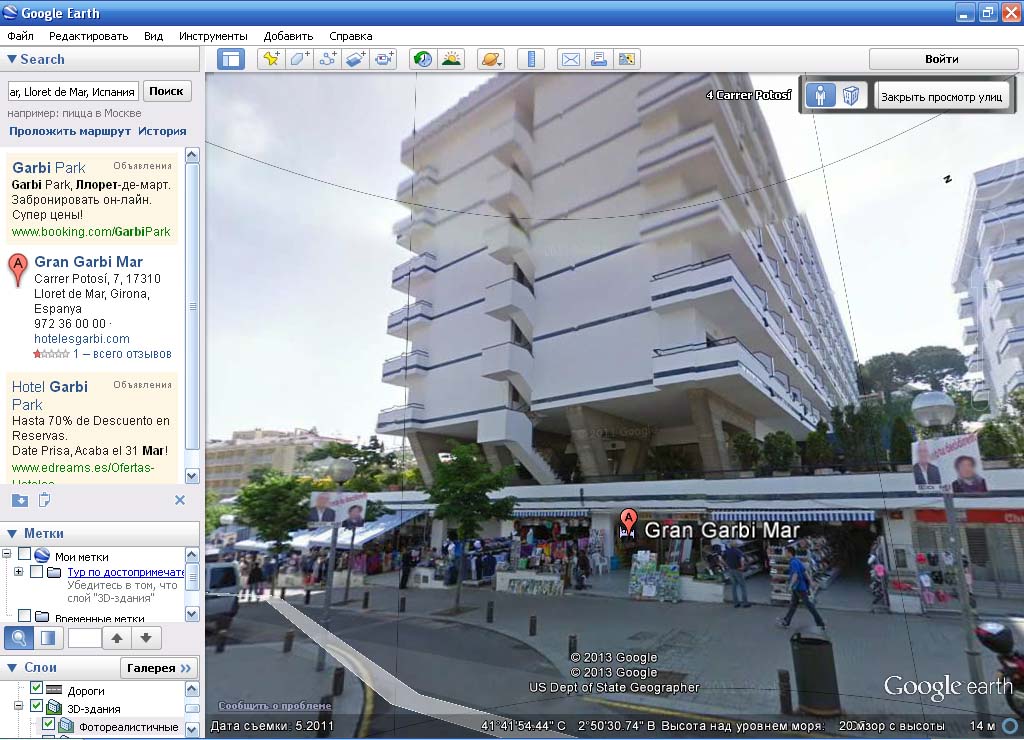This screenshot has width=1024, height=740.
Task: Open the Редактировать menu
Action: pyautogui.click(x=88, y=36)
